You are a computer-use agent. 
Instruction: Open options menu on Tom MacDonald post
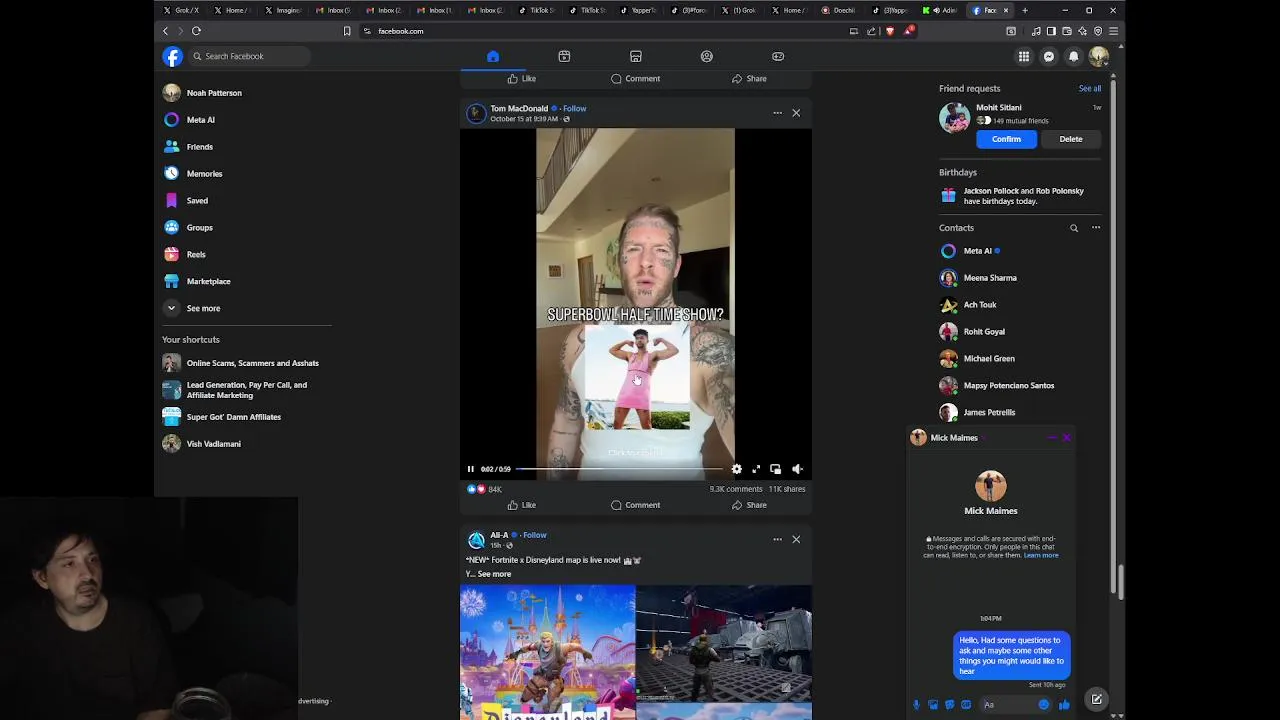click(x=777, y=113)
